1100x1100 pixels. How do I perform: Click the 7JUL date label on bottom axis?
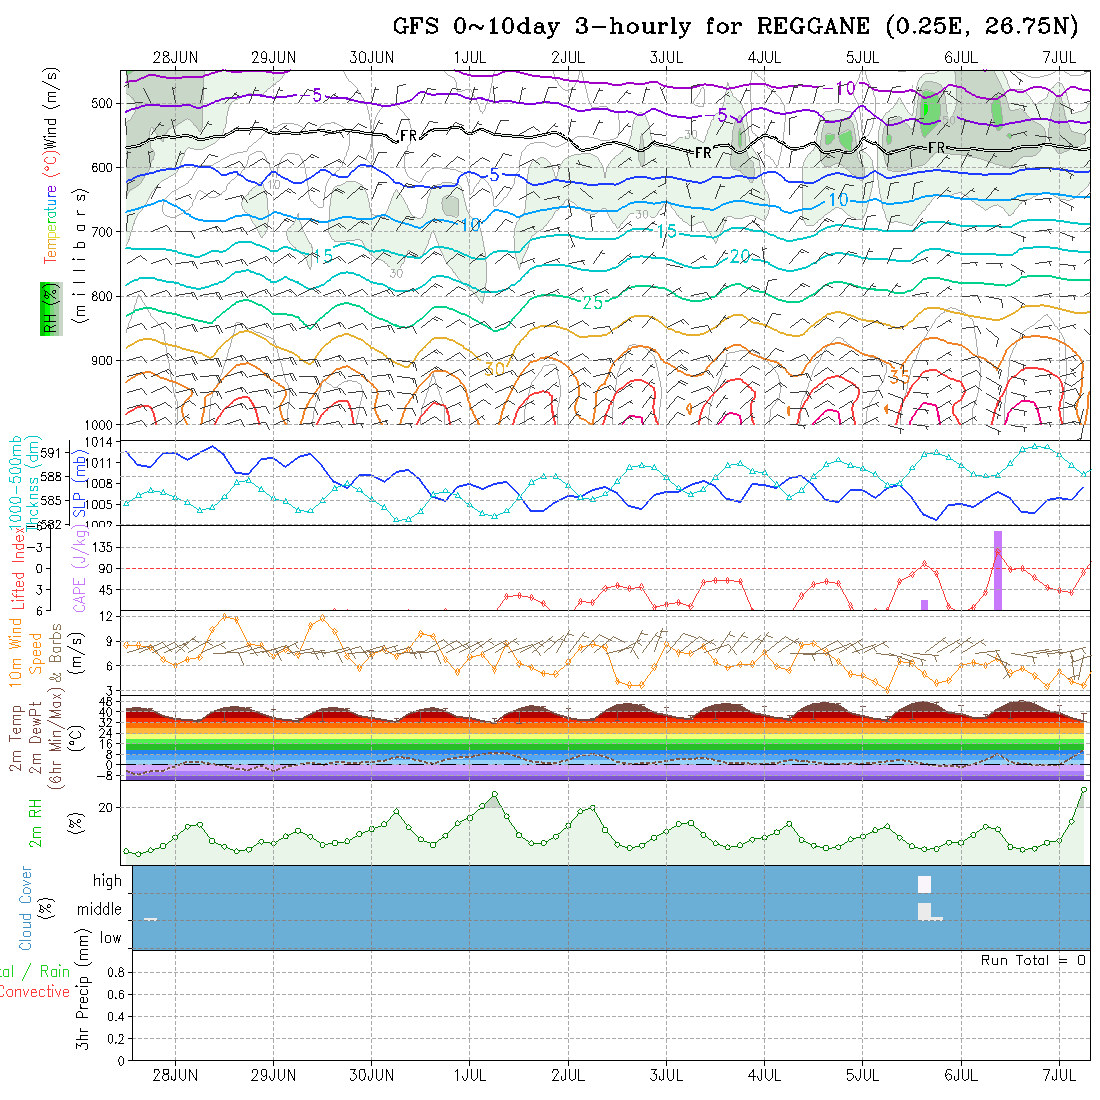click(1059, 1074)
